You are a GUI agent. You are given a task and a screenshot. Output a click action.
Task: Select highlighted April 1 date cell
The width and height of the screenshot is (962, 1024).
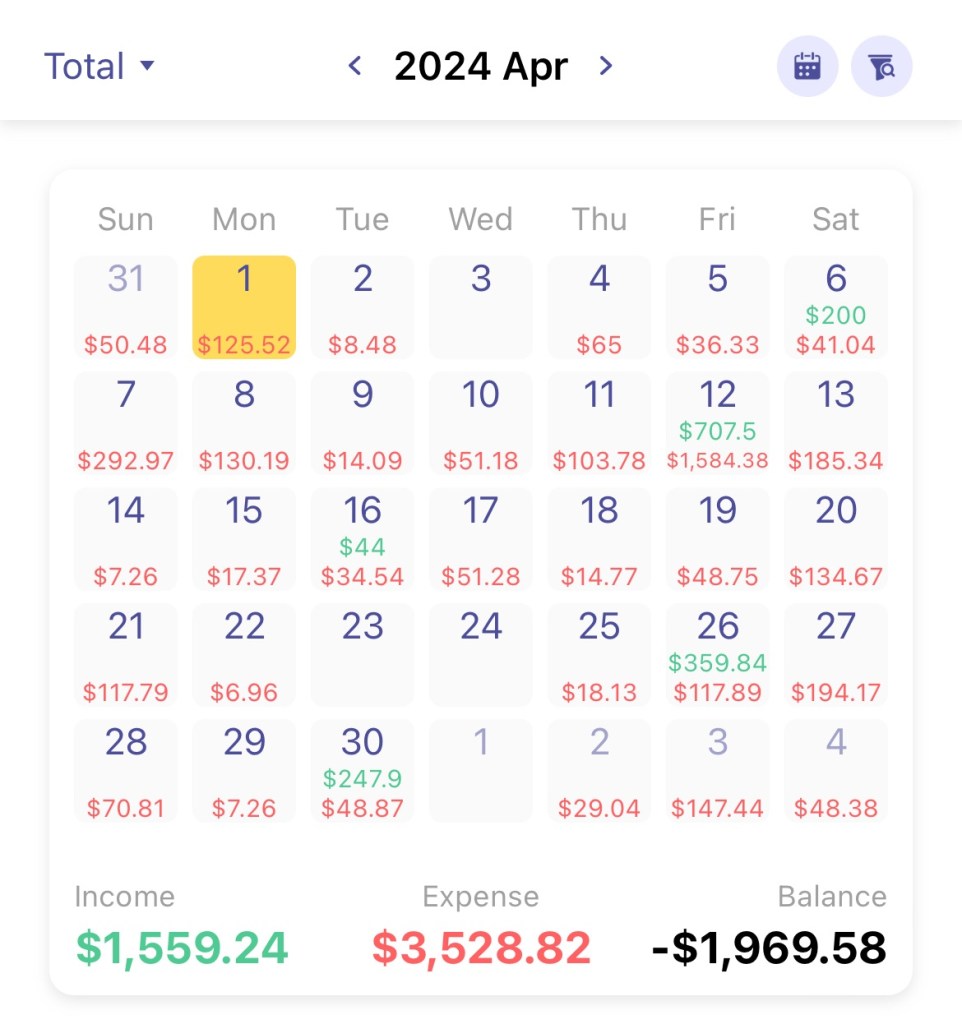click(x=244, y=307)
